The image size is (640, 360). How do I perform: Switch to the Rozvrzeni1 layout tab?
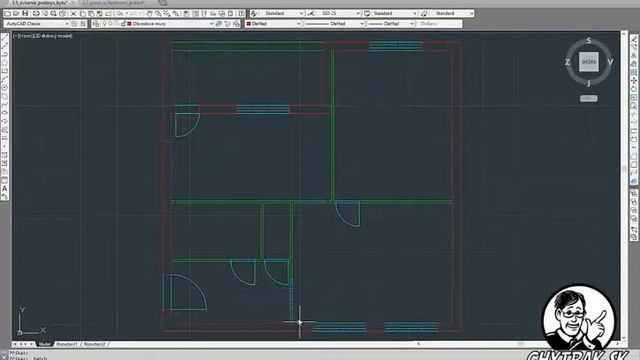[x=67, y=344]
